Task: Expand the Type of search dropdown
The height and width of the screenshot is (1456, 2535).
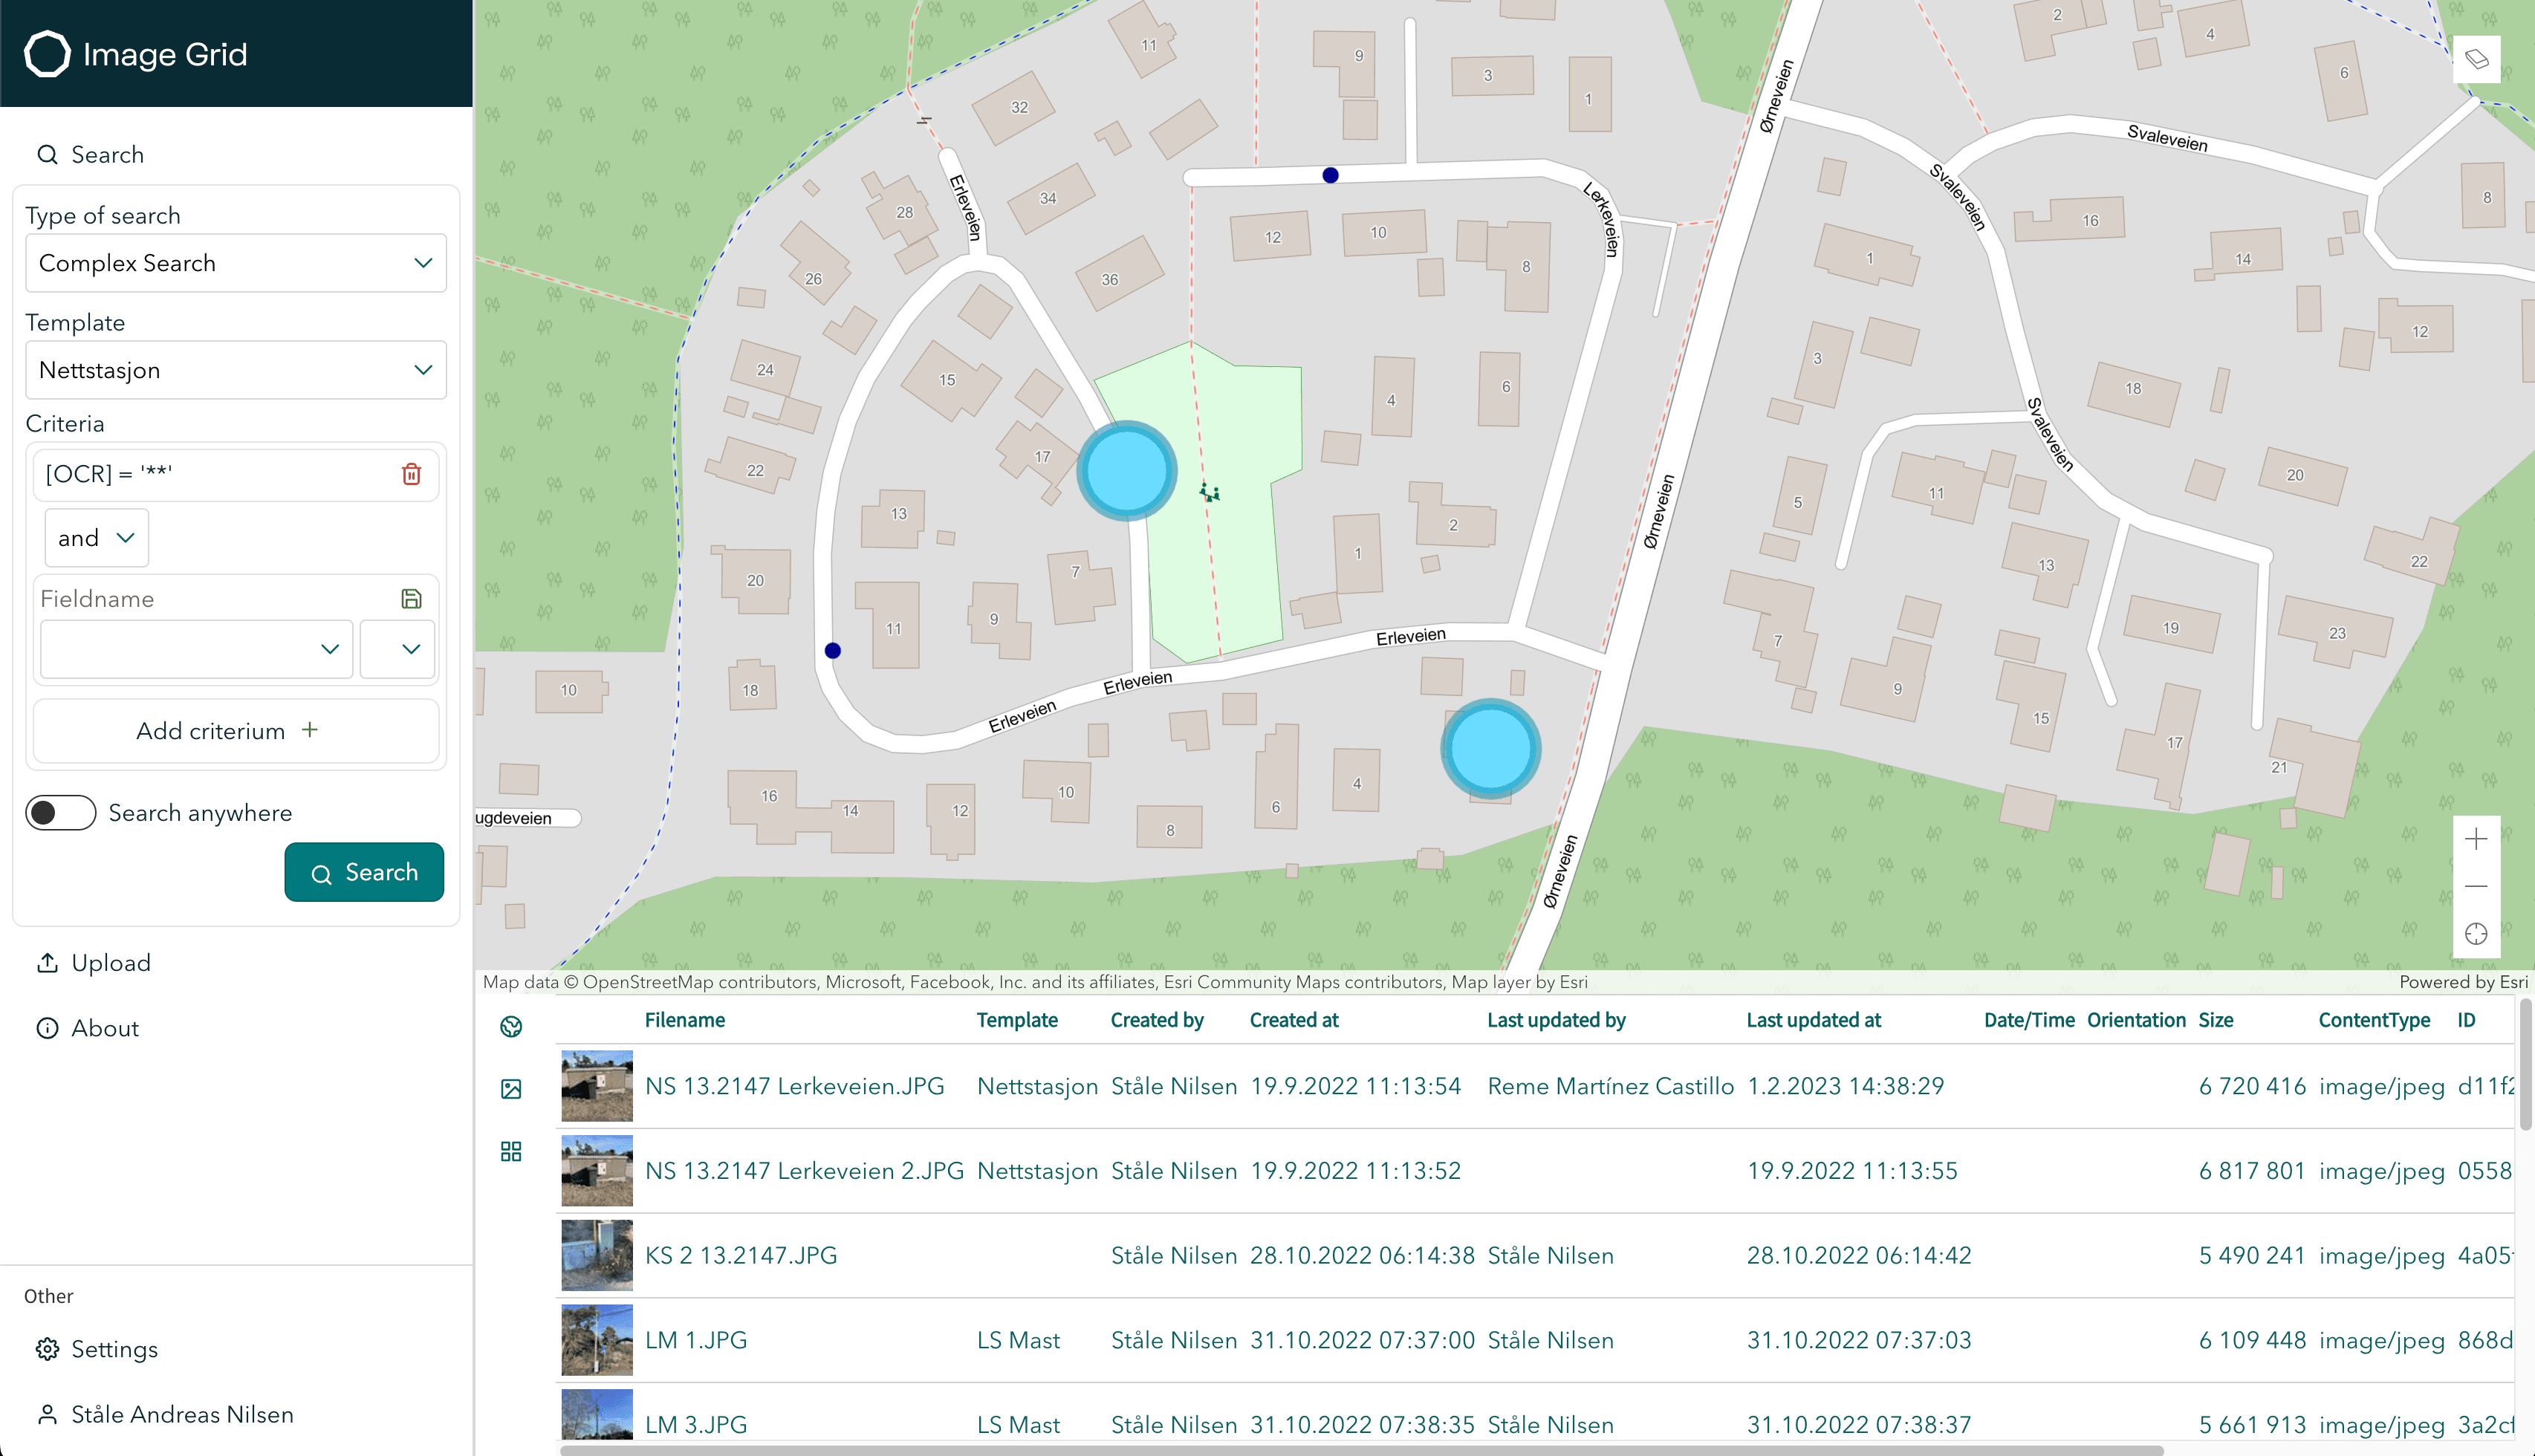Action: click(x=236, y=263)
